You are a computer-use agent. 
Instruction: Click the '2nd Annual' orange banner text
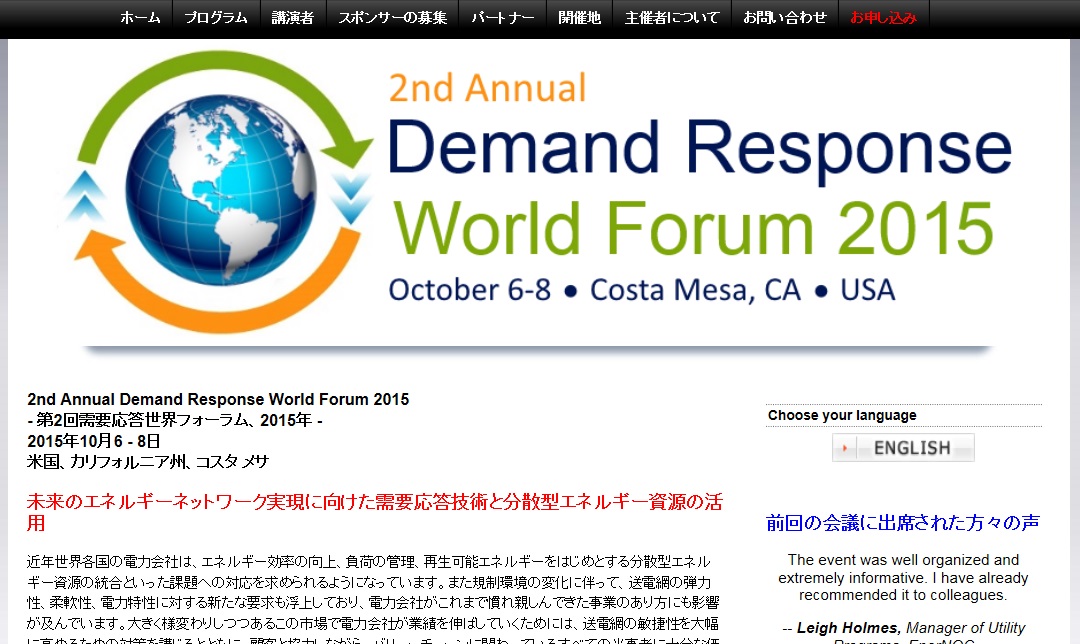(x=488, y=88)
